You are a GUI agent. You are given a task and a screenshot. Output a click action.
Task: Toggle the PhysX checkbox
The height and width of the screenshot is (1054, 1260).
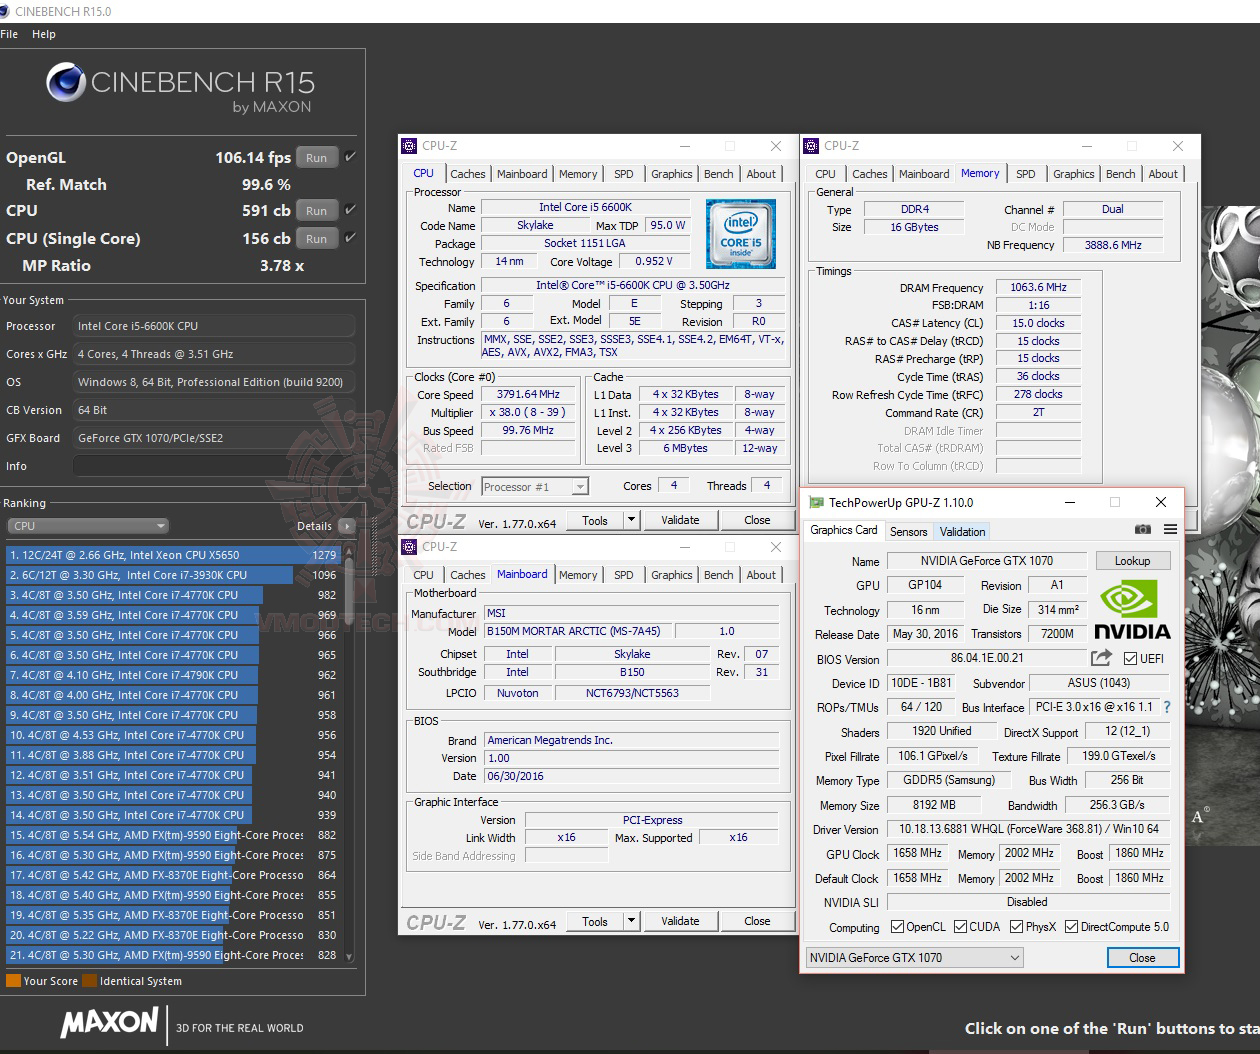(1017, 927)
